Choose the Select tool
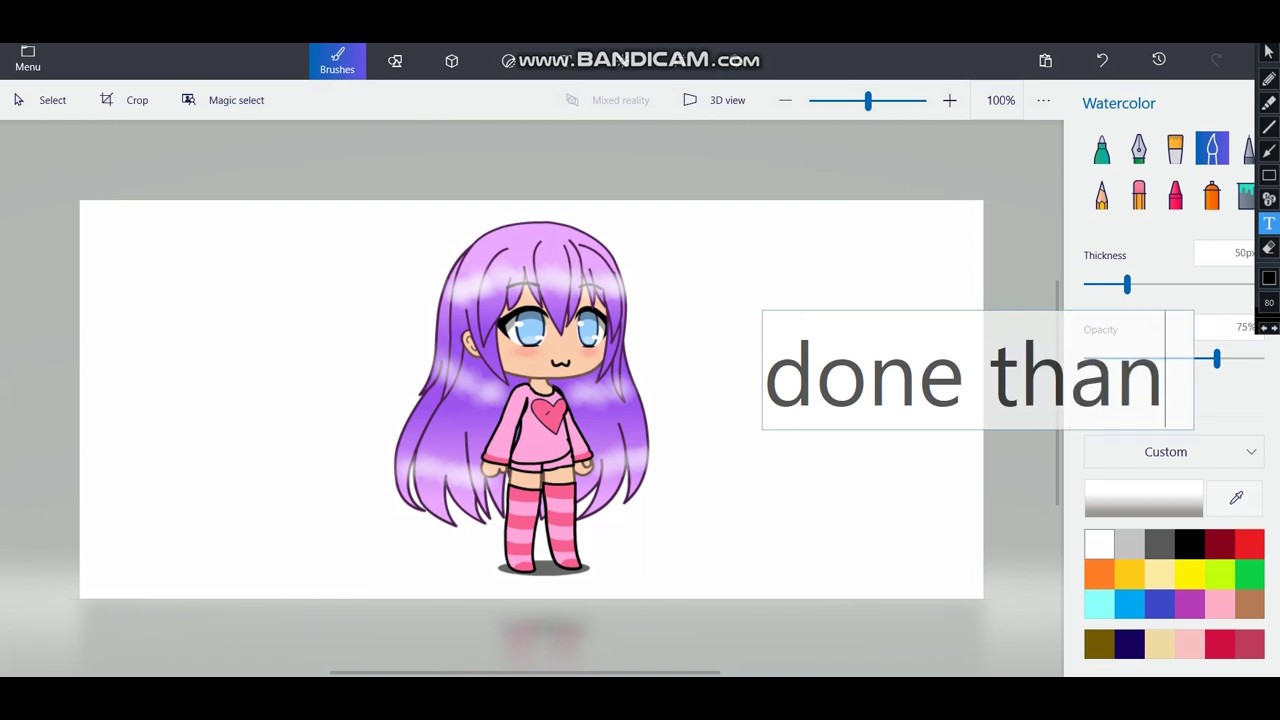 click(x=40, y=100)
